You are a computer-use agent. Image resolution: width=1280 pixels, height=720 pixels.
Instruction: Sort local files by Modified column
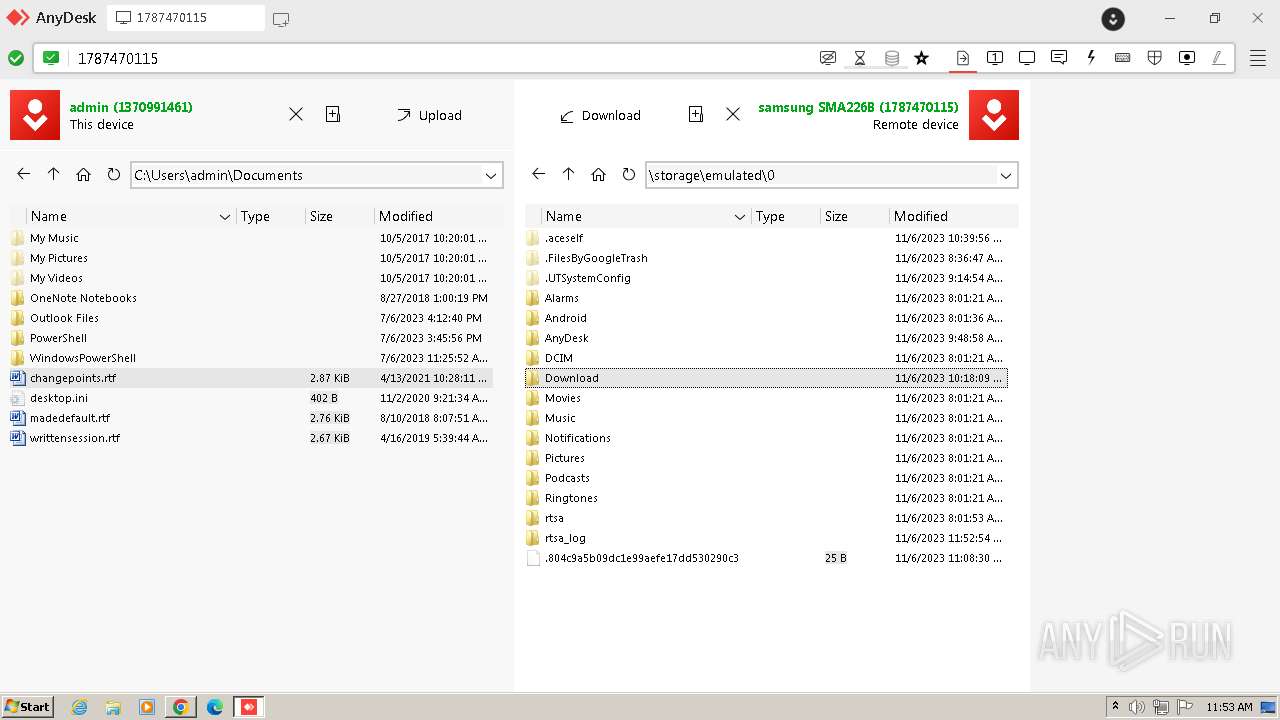tap(434, 216)
